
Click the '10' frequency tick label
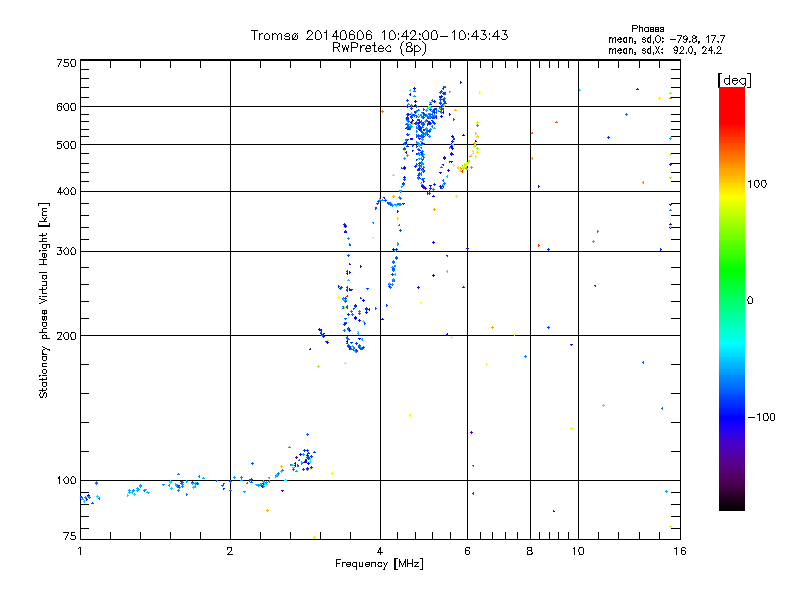click(578, 551)
